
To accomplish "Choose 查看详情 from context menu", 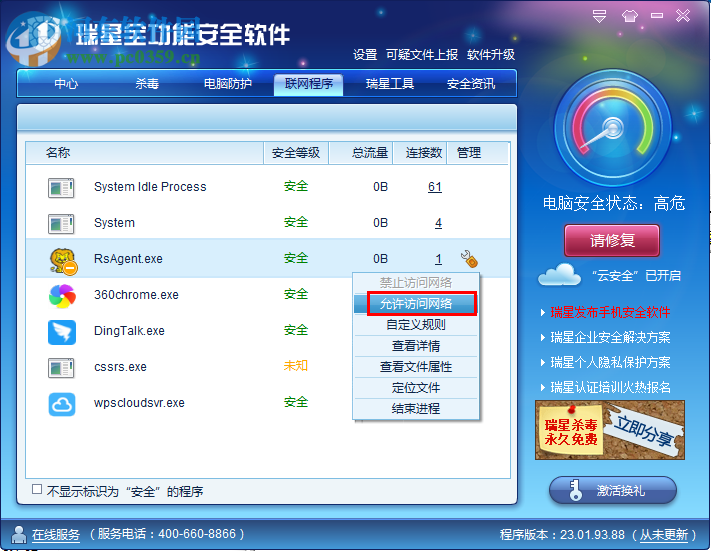I will 416,346.
